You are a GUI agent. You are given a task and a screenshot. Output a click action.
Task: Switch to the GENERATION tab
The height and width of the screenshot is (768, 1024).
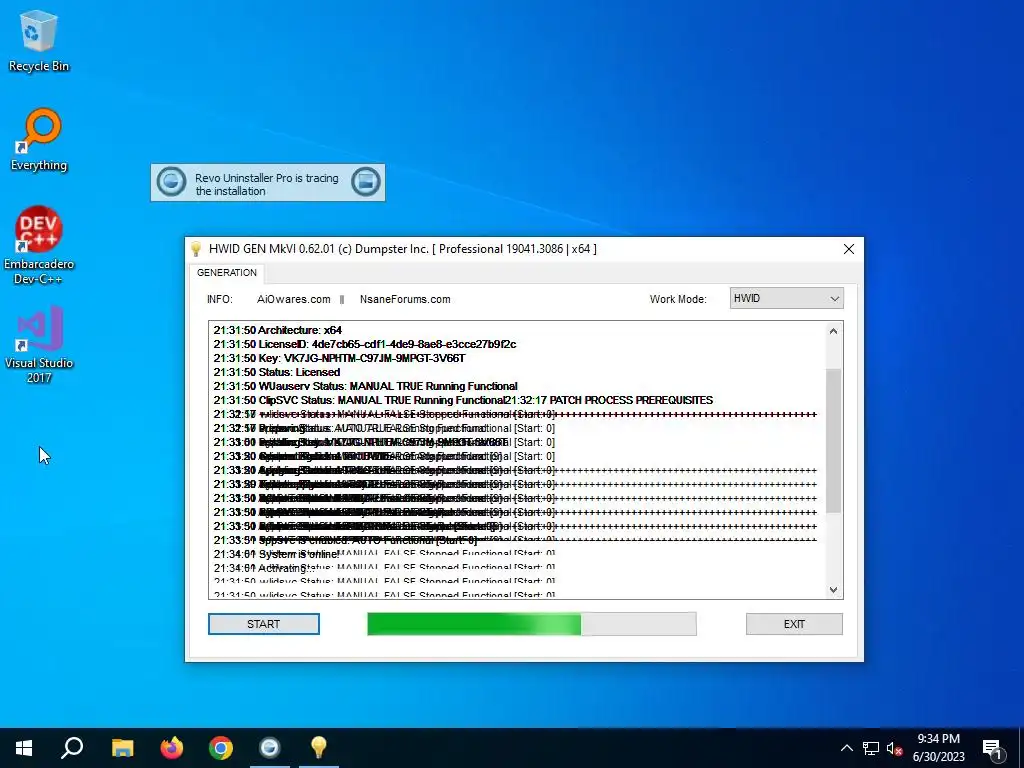(x=227, y=272)
